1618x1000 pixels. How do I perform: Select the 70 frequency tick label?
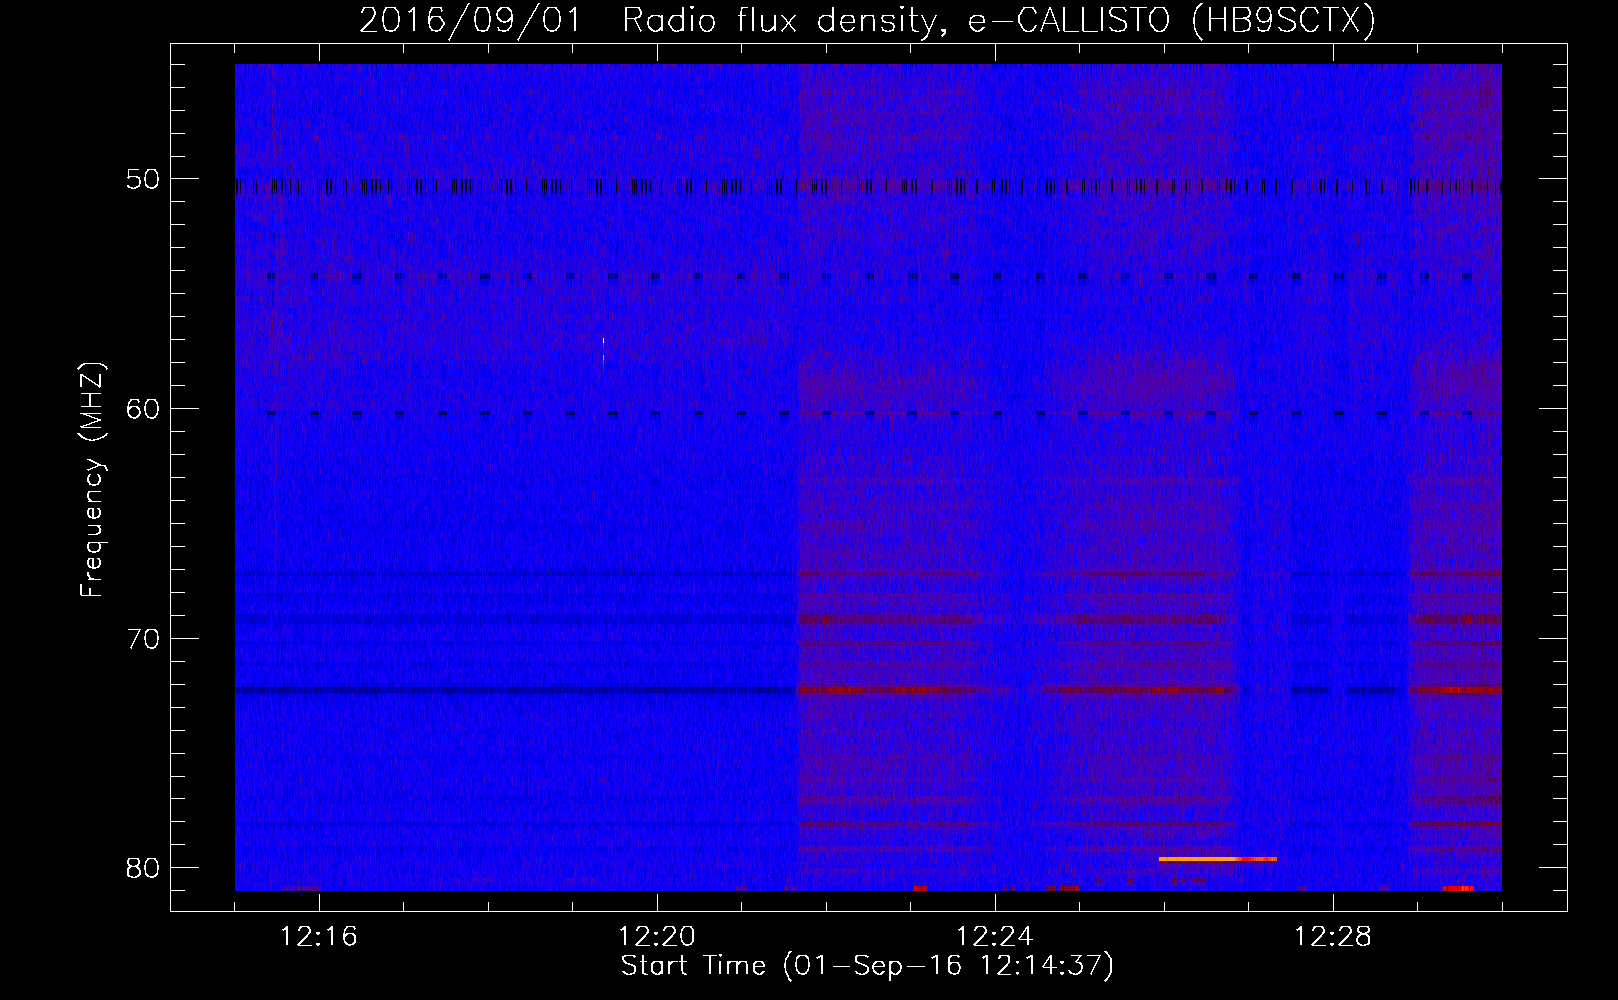point(144,639)
